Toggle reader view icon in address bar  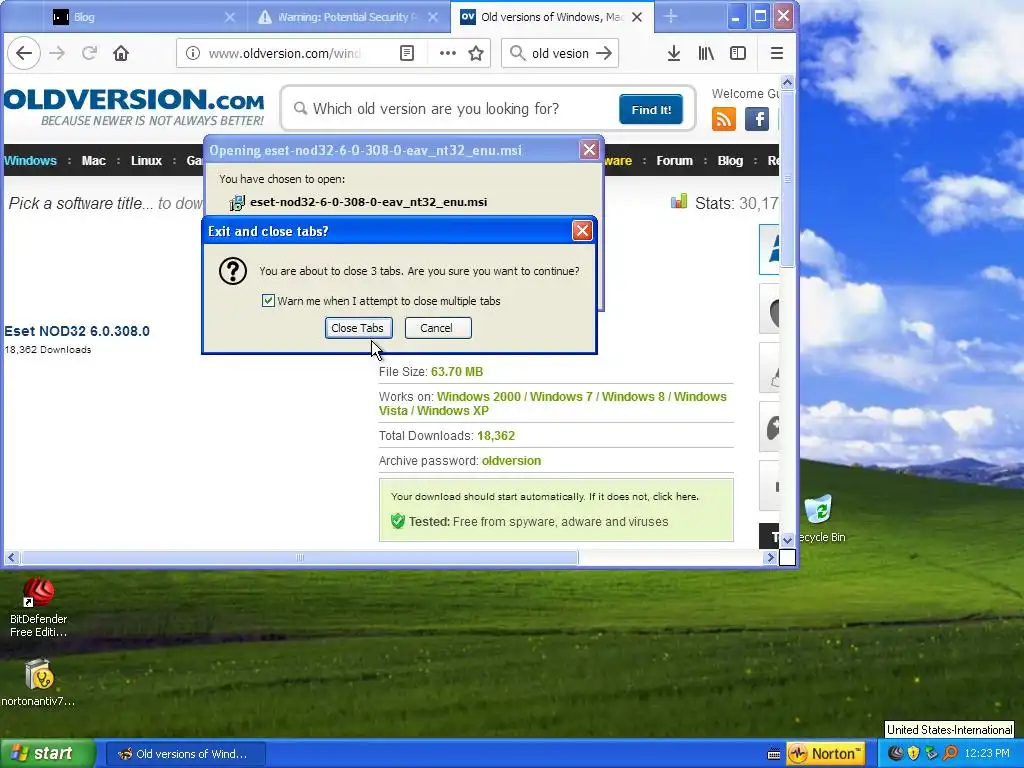tap(407, 54)
